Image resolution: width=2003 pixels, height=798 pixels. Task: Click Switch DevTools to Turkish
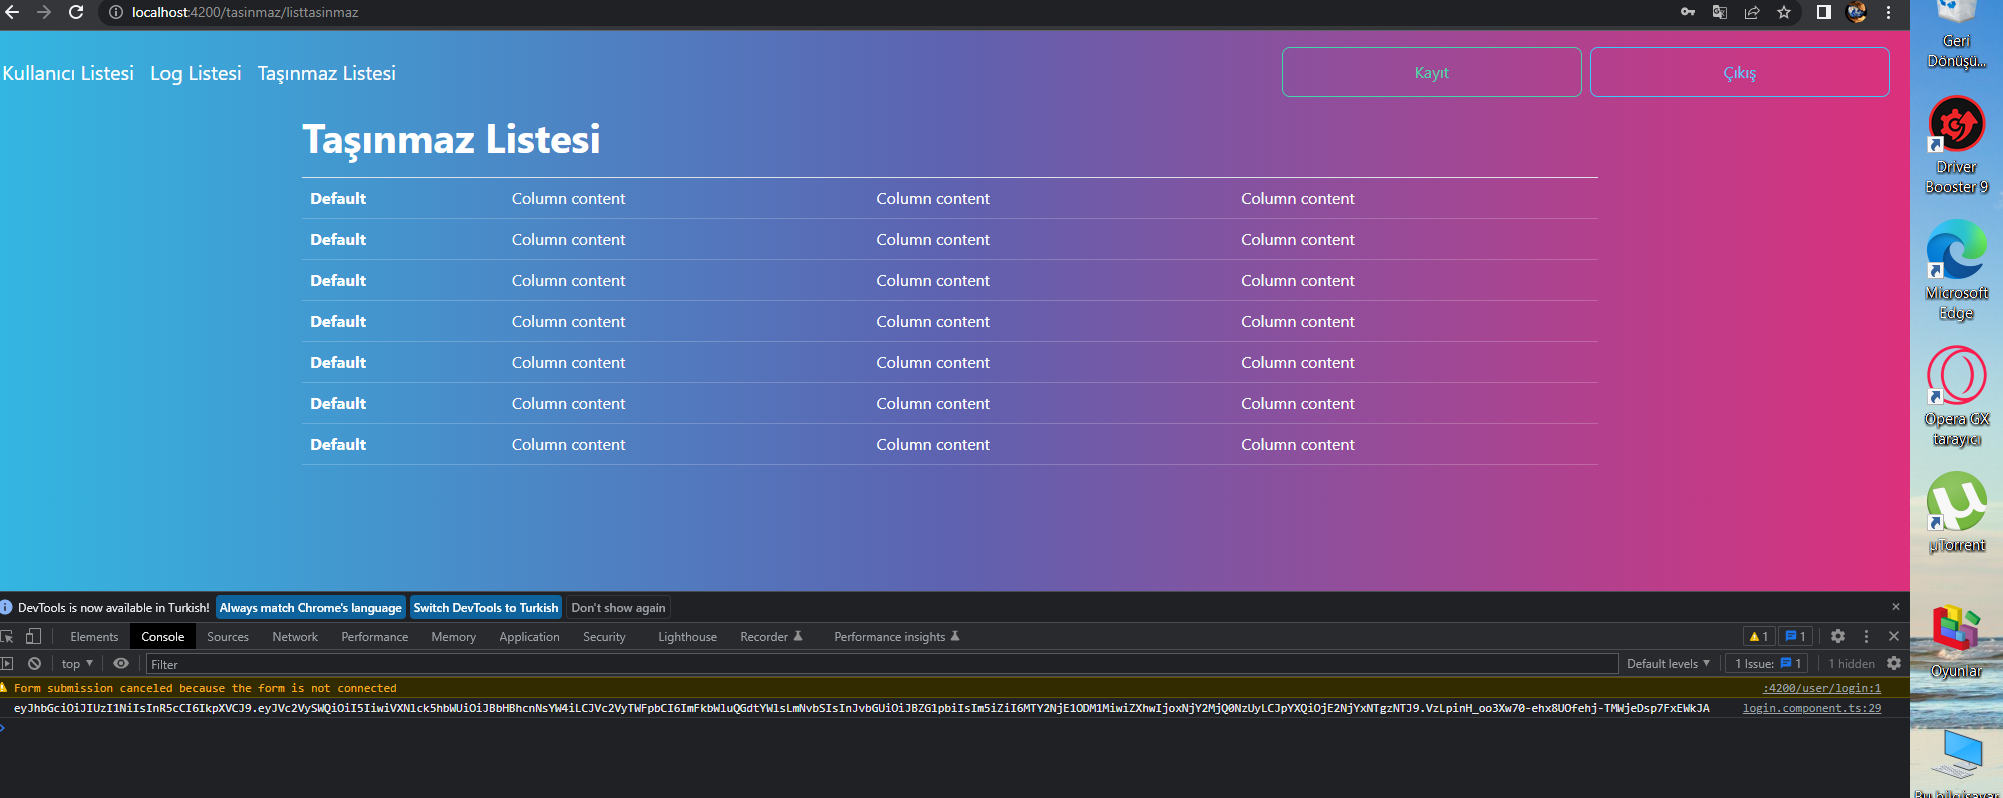tap(486, 607)
